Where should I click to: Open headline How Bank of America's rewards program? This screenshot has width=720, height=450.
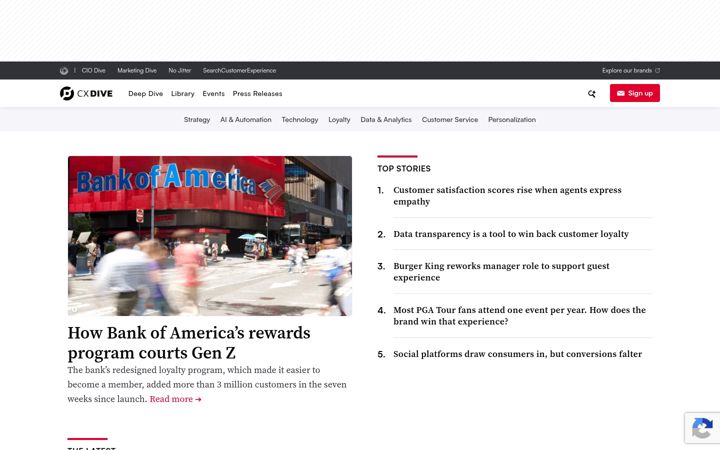189,343
